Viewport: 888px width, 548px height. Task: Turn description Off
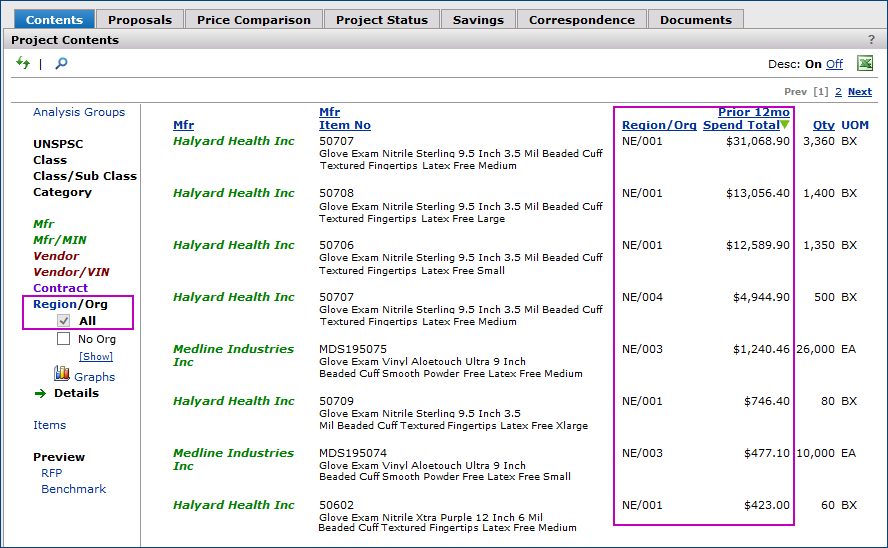tap(834, 64)
